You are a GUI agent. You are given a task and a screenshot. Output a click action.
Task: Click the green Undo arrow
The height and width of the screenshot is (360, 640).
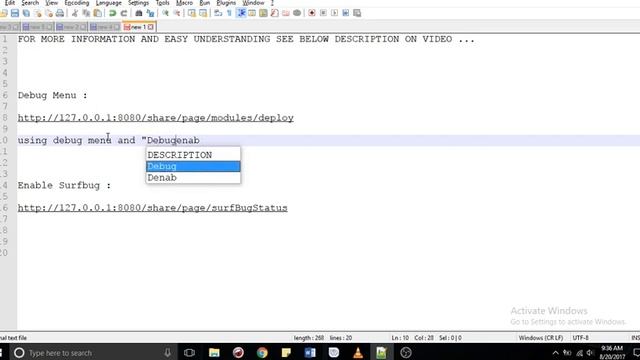click(x=112, y=13)
